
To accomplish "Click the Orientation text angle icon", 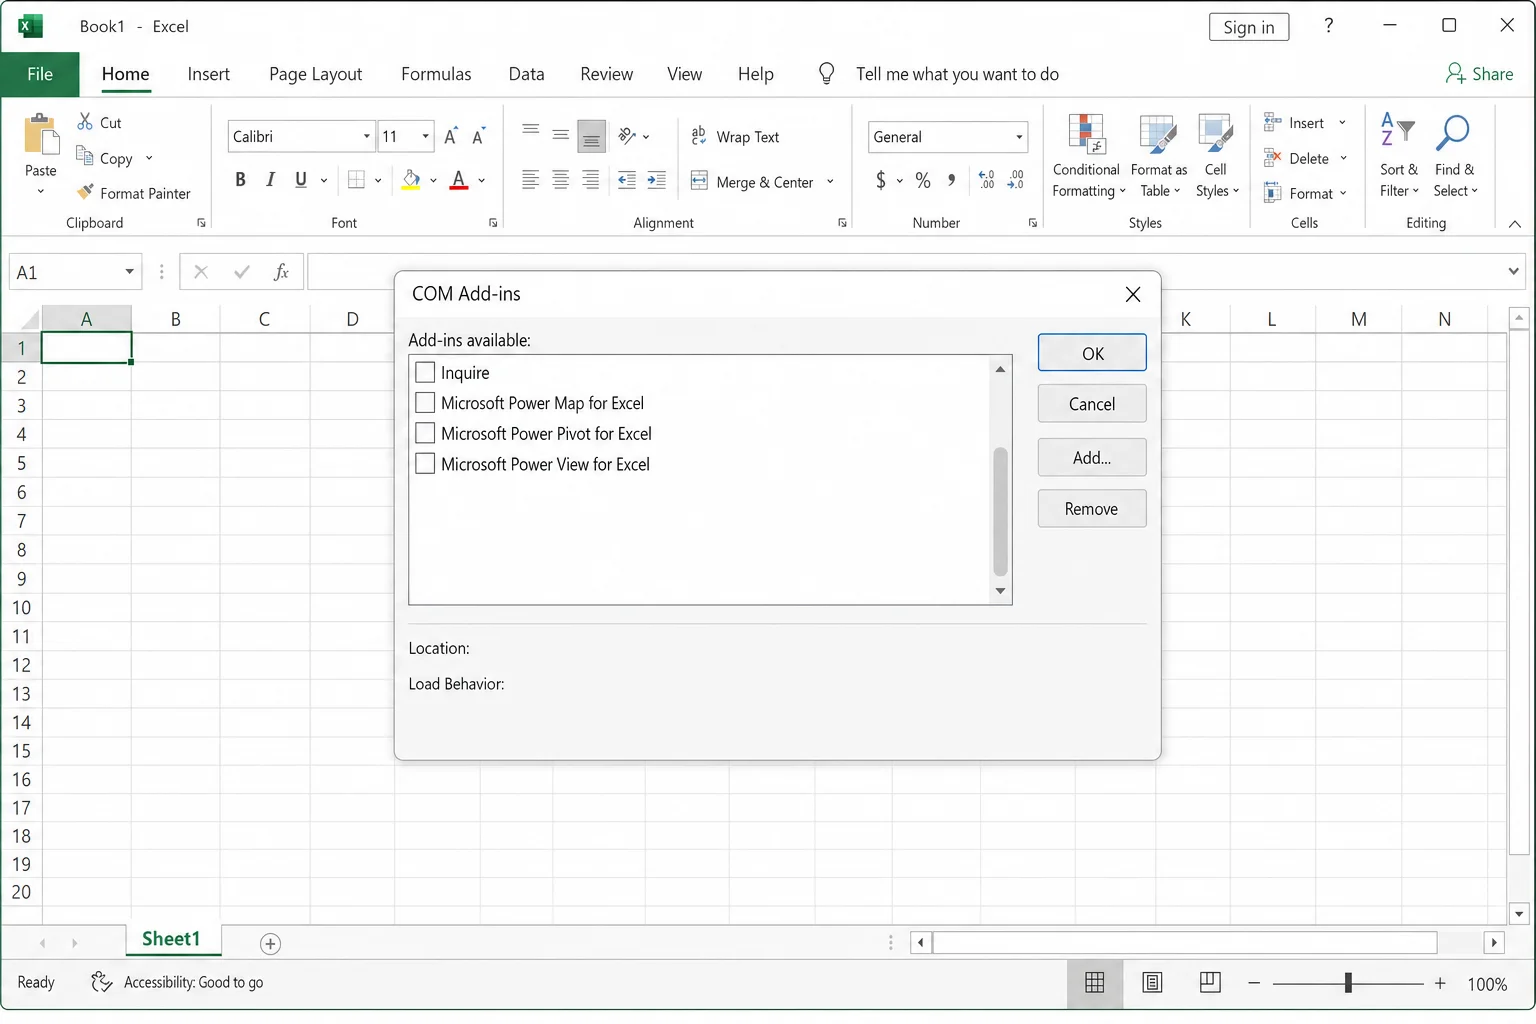I will pyautogui.click(x=627, y=136).
